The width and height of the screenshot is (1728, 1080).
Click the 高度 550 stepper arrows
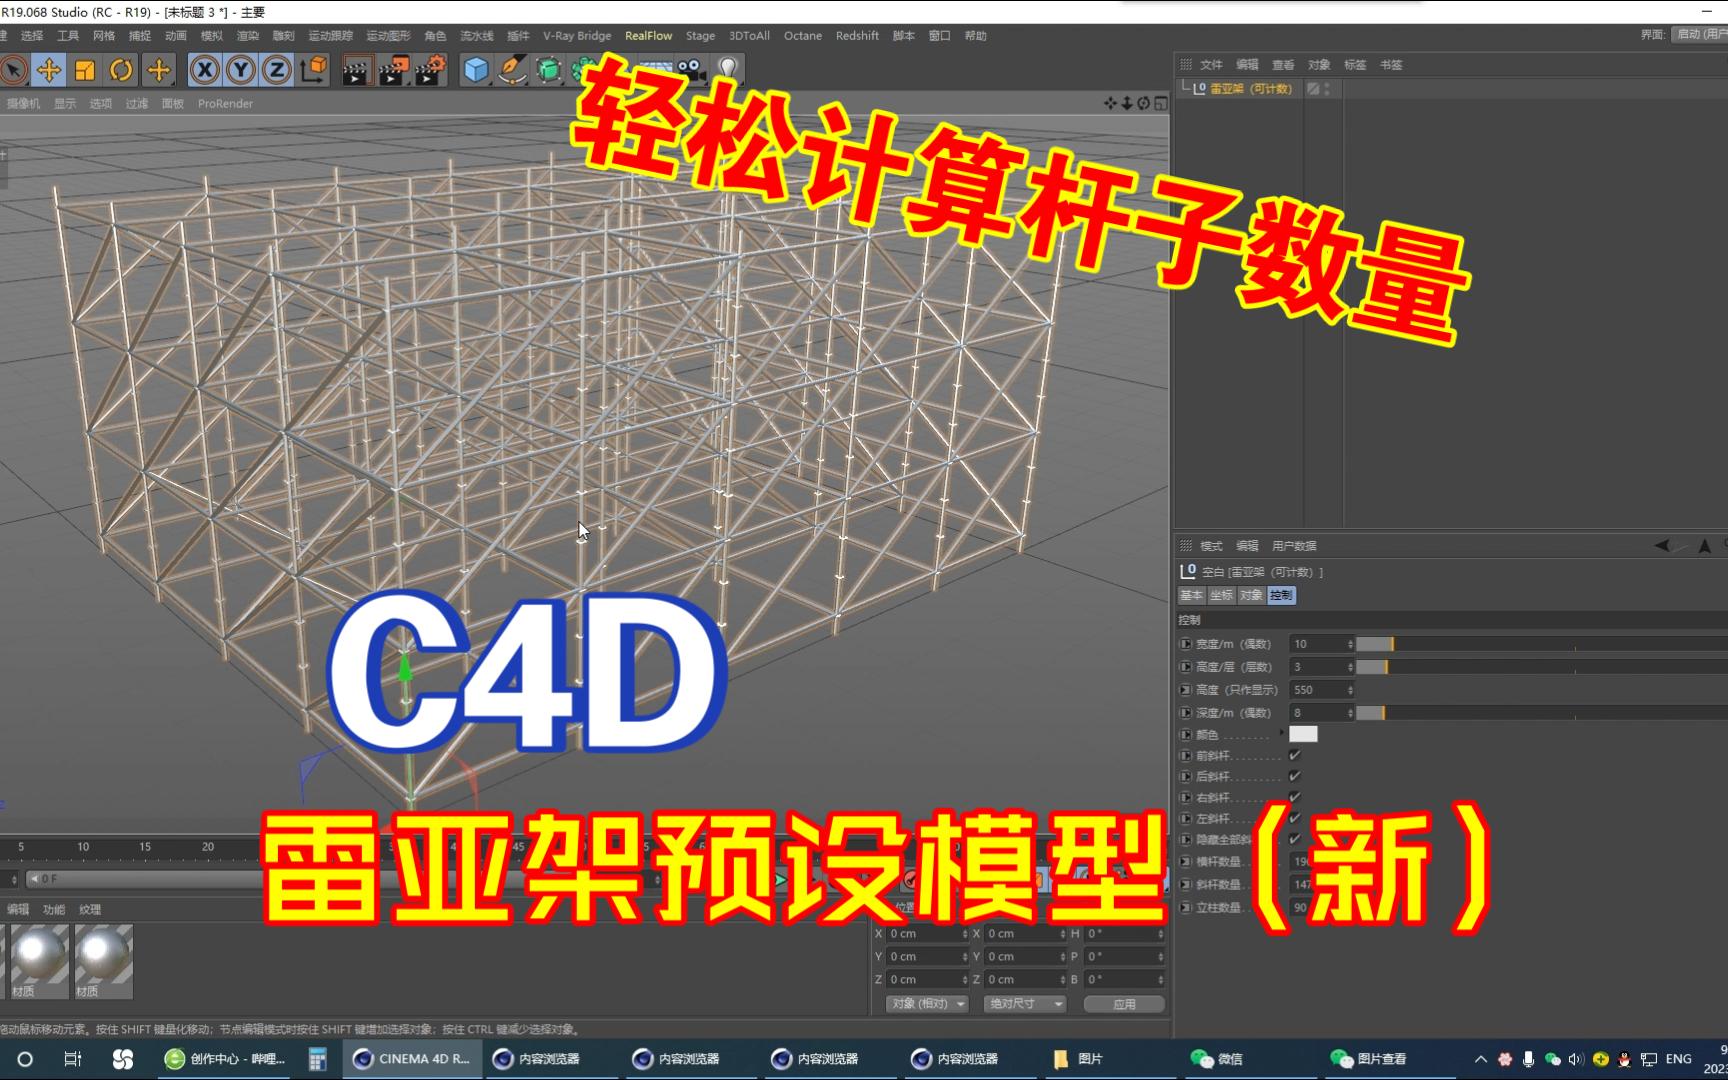point(1350,690)
